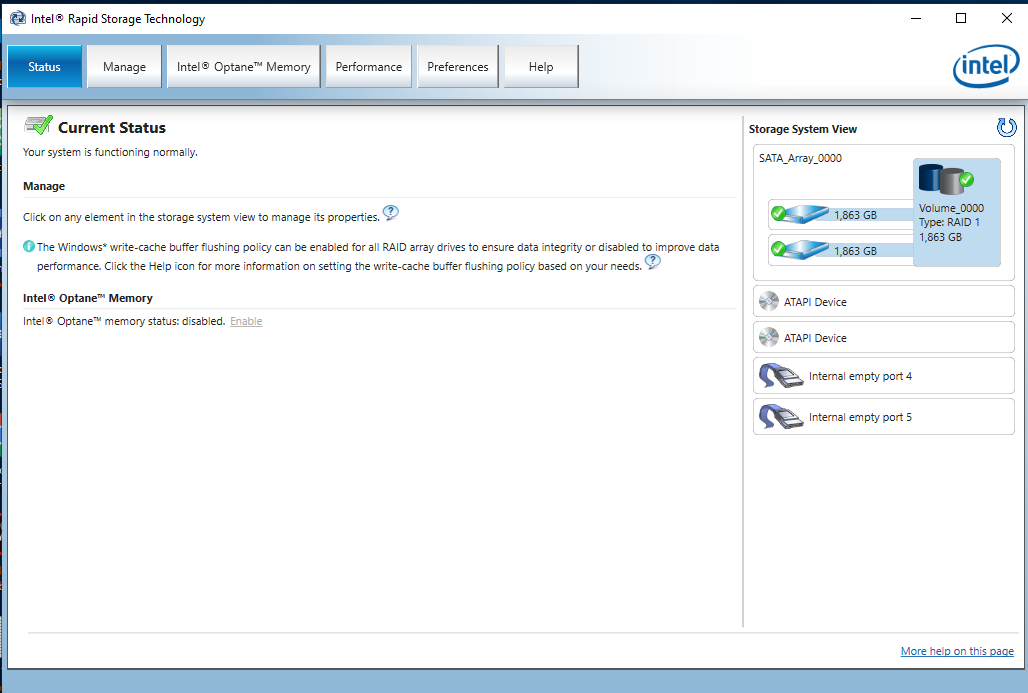This screenshot has width=1028, height=693.
Task: Click the 'Type: RAID 1' text
Action: pos(949,222)
